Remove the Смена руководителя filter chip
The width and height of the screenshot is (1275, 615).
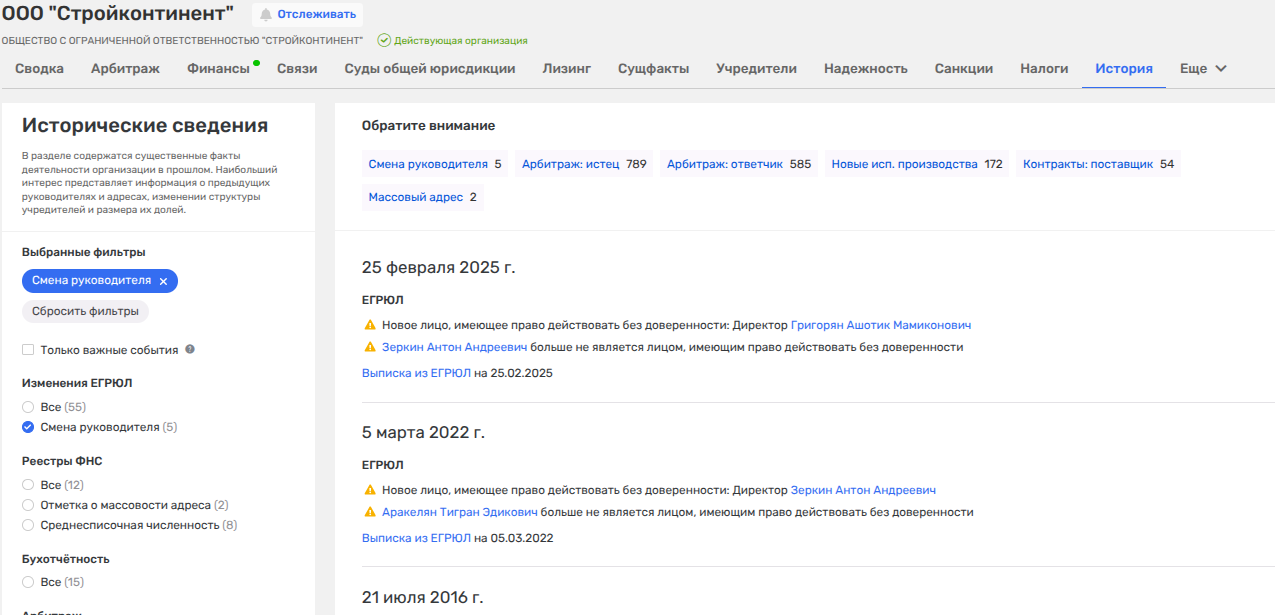163,281
